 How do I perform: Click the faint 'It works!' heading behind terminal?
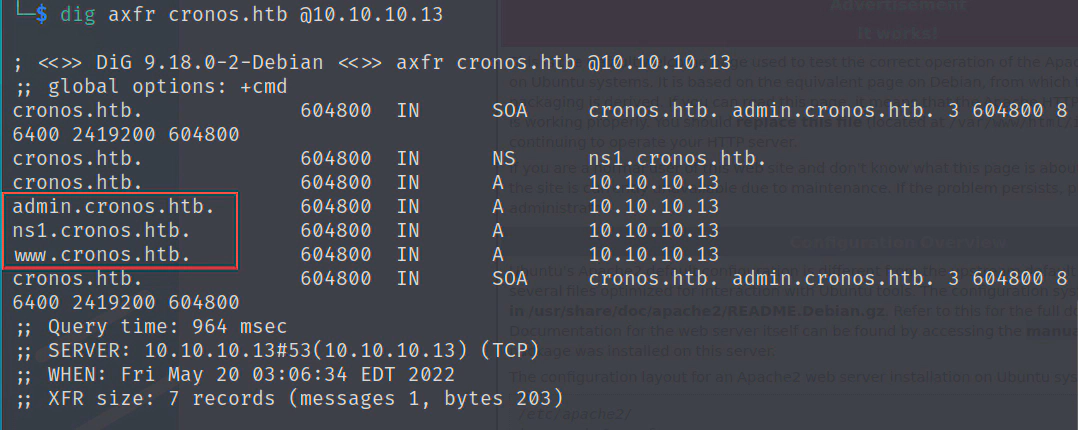[x=896, y=32]
